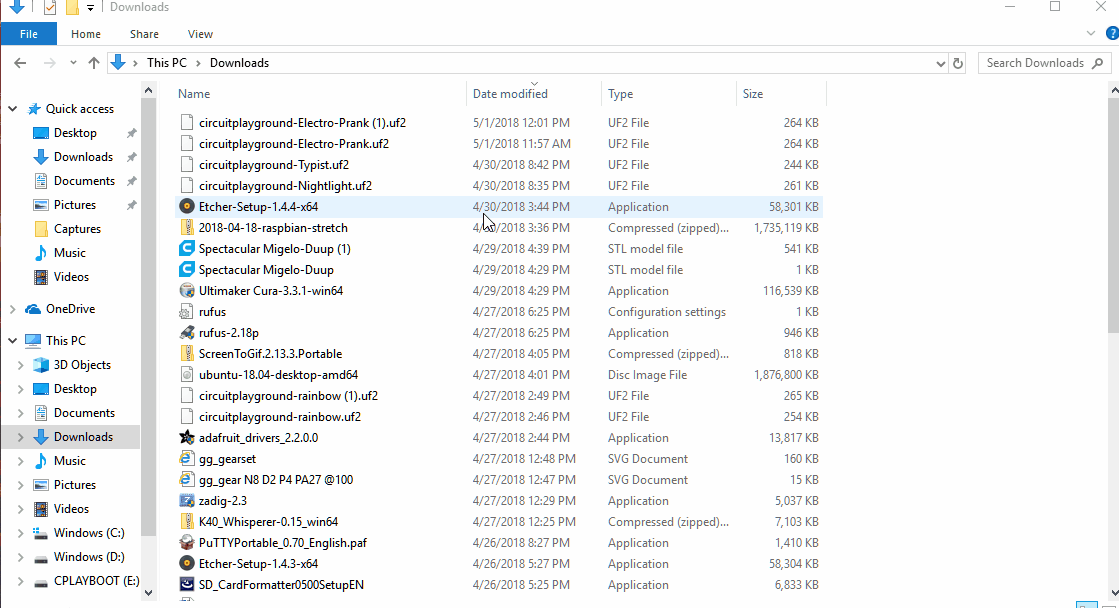Click the 2018-04-18-raspbian-stretch zip folder icon
1119x608 pixels.
(x=186, y=228)
